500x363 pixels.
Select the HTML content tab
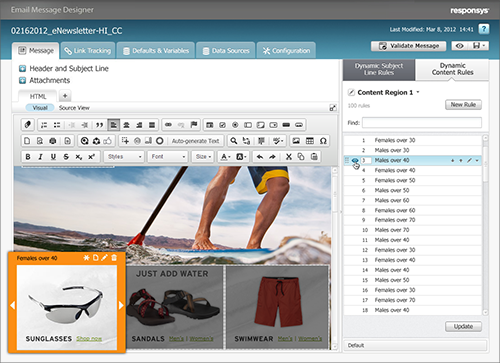[x=38, y=96]
